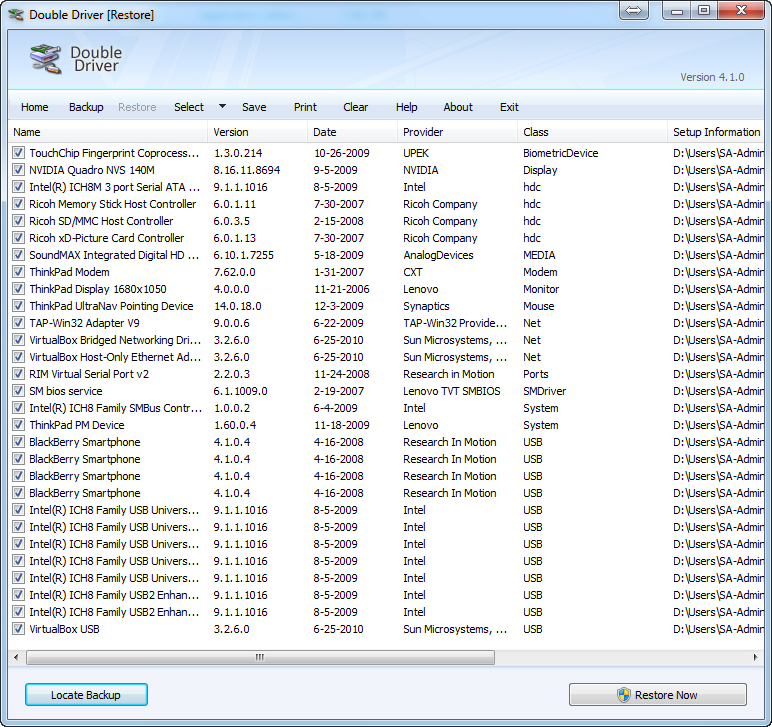Select Ricoh SD/MMC Host Controller row
The width and height of the screenshot is (772, 727).
pyautogui.click(x=386, y=221)
